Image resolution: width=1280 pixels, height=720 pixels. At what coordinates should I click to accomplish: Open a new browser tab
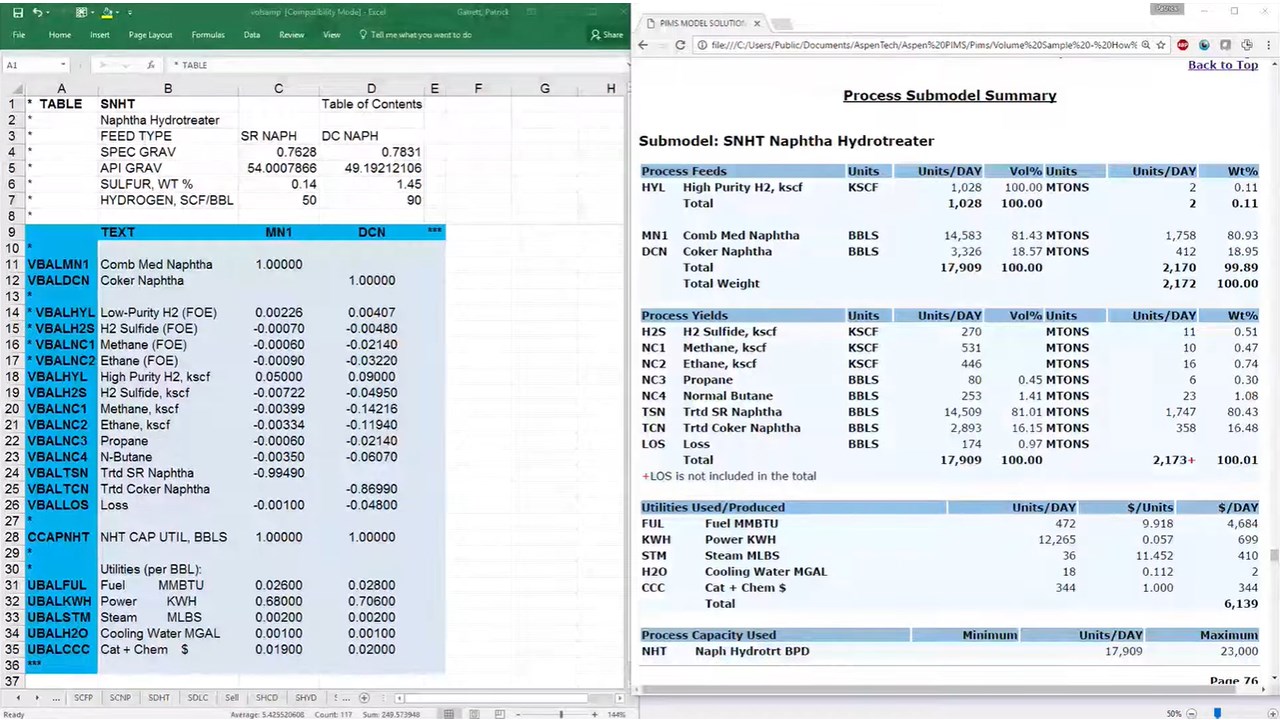782,23
